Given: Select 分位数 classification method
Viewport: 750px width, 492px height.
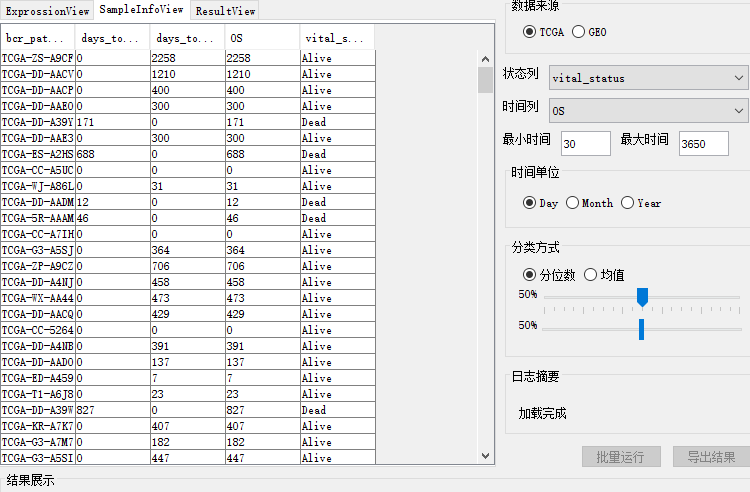Looking at the screenshot, I should click(530, 275).
